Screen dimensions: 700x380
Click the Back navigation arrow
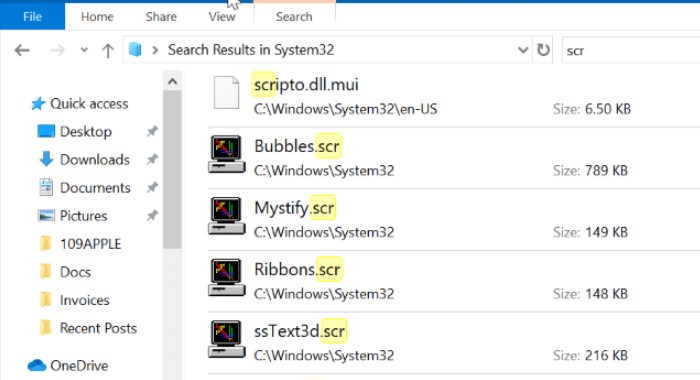22,50
